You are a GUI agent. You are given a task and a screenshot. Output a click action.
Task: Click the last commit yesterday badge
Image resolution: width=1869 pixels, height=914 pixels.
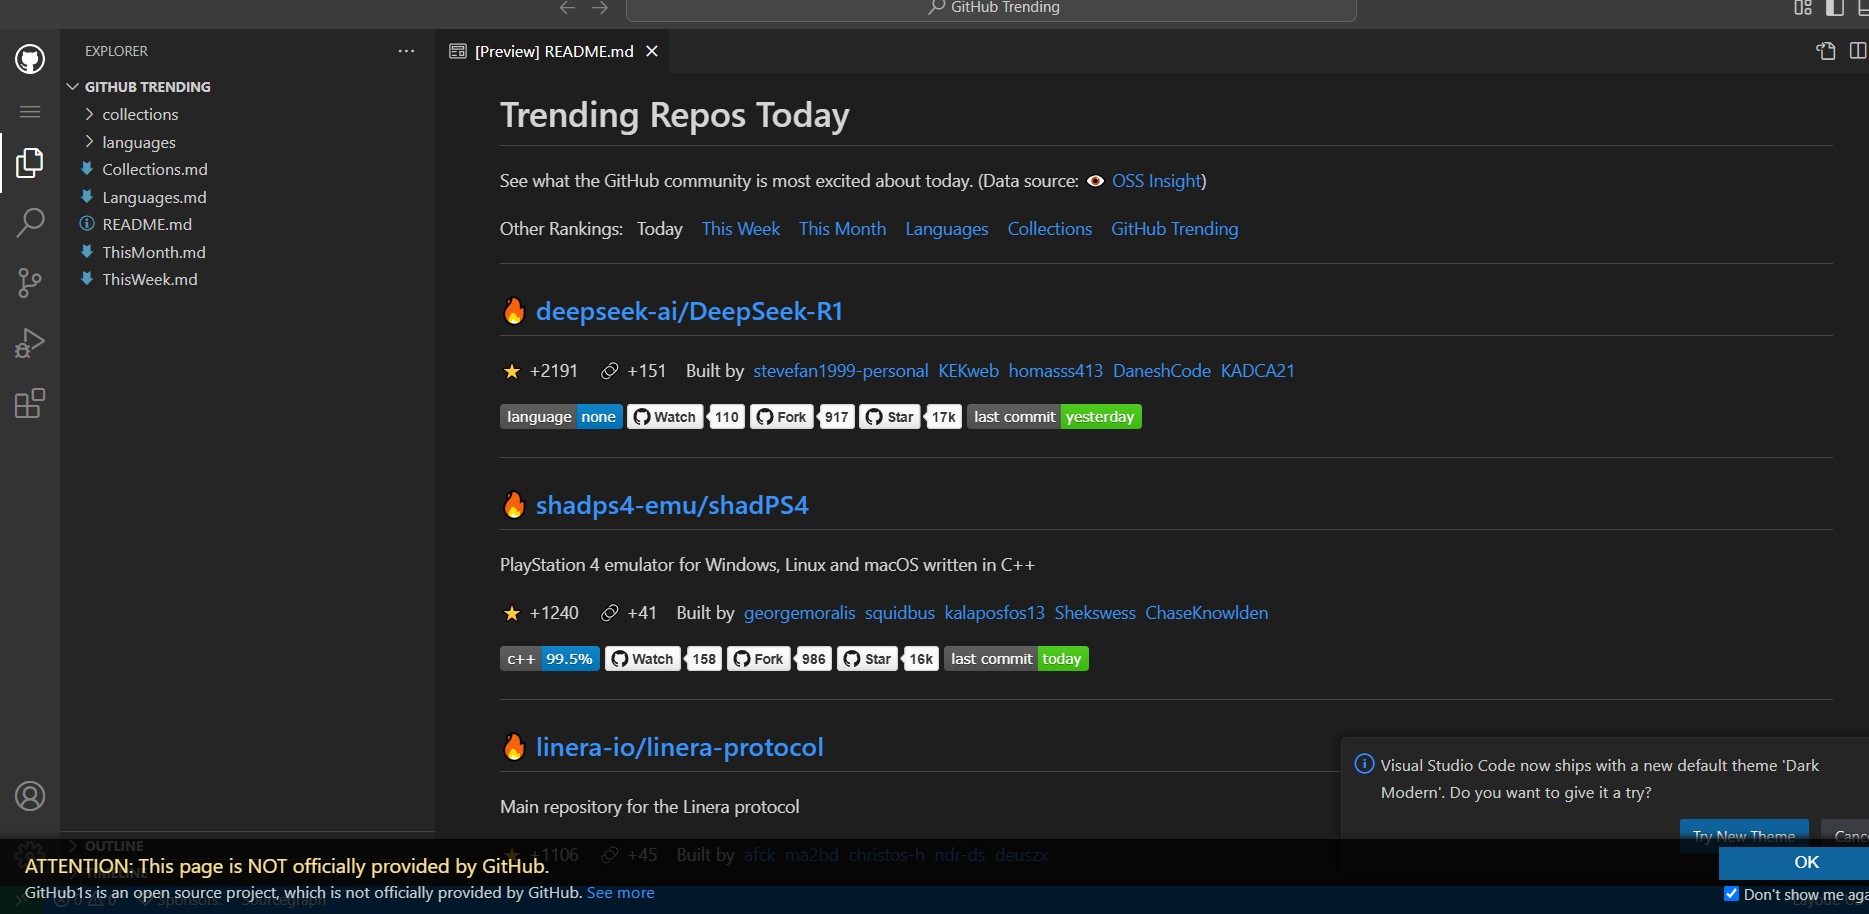[1054, 417]
